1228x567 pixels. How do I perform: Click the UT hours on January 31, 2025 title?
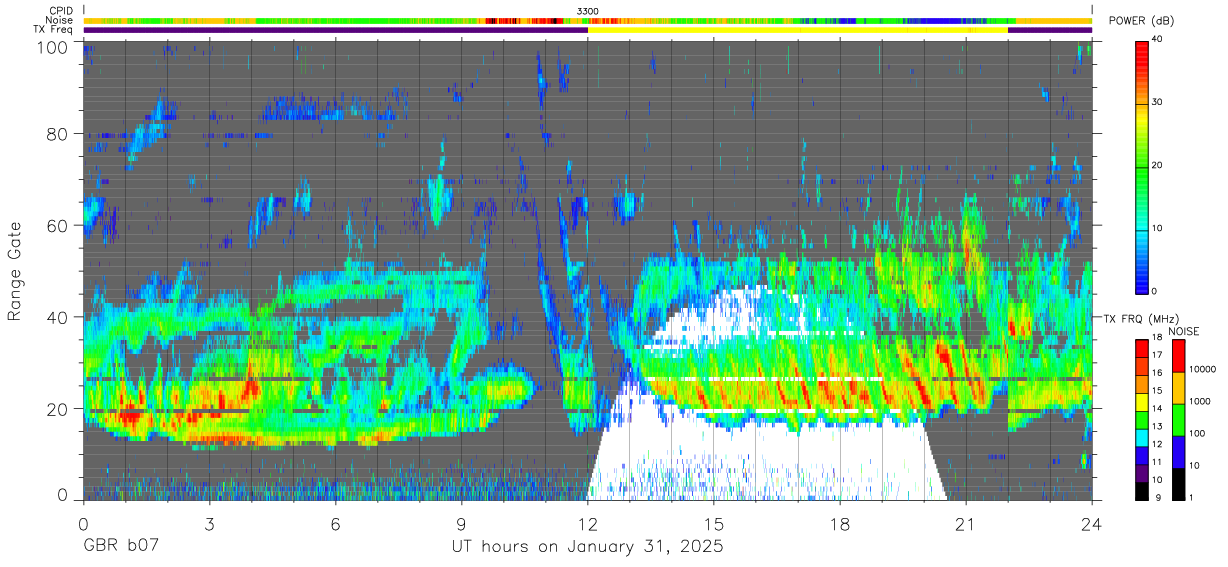(x=588, y=548)
